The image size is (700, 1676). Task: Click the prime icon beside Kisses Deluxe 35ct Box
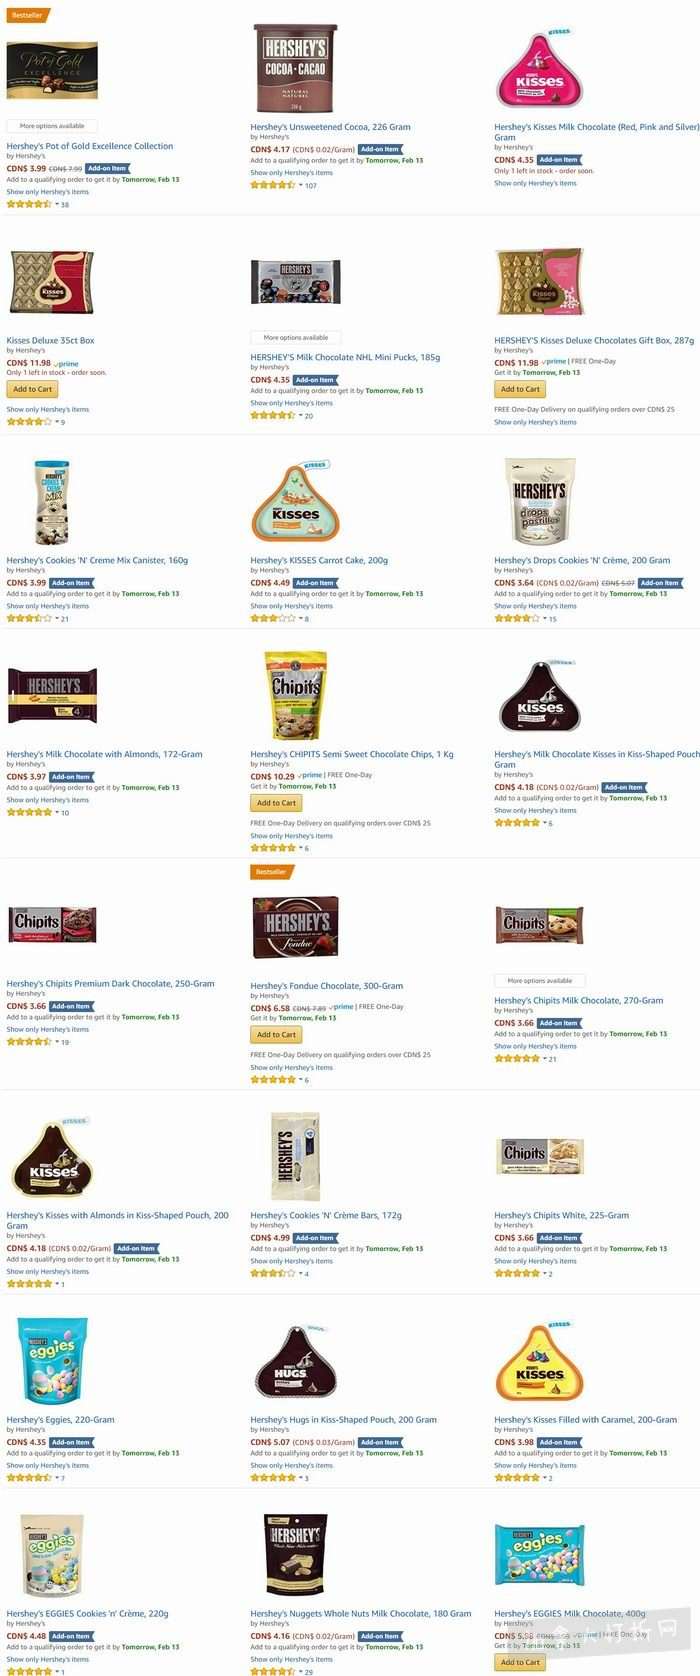point(68,364)
